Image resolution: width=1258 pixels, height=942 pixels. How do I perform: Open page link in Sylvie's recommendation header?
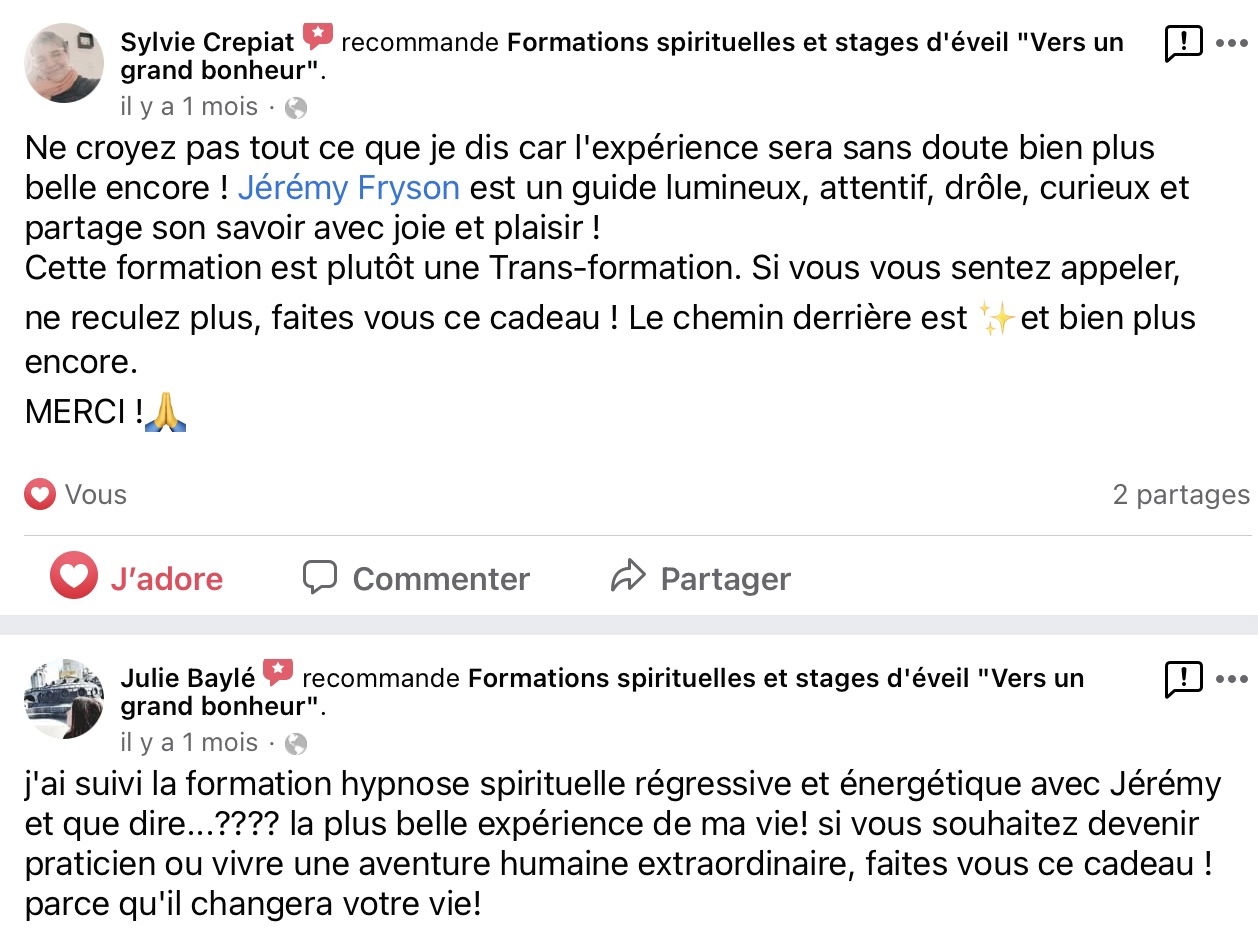[x=622, y=57]
